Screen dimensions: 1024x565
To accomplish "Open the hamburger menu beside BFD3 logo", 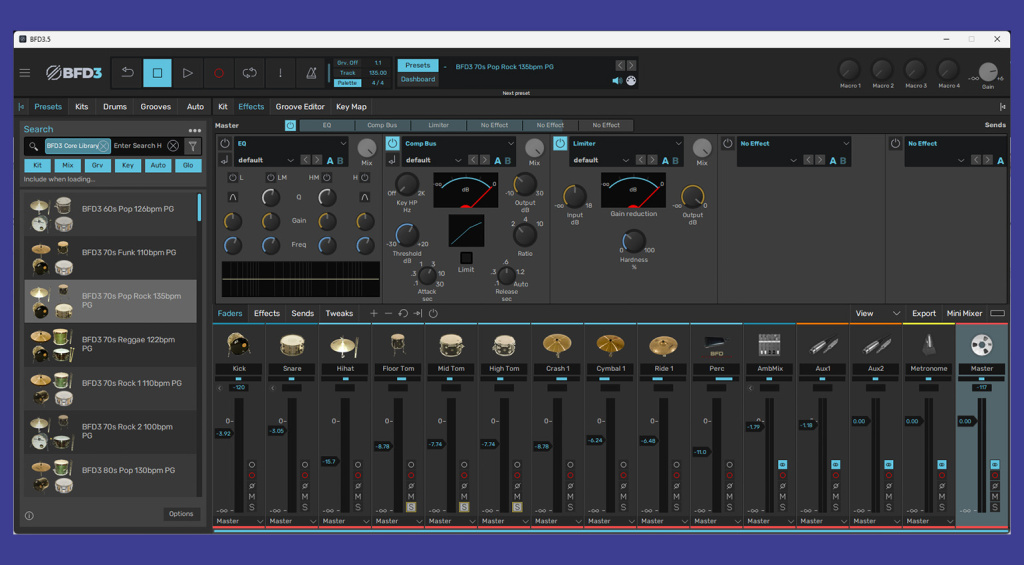I will 25,73.
